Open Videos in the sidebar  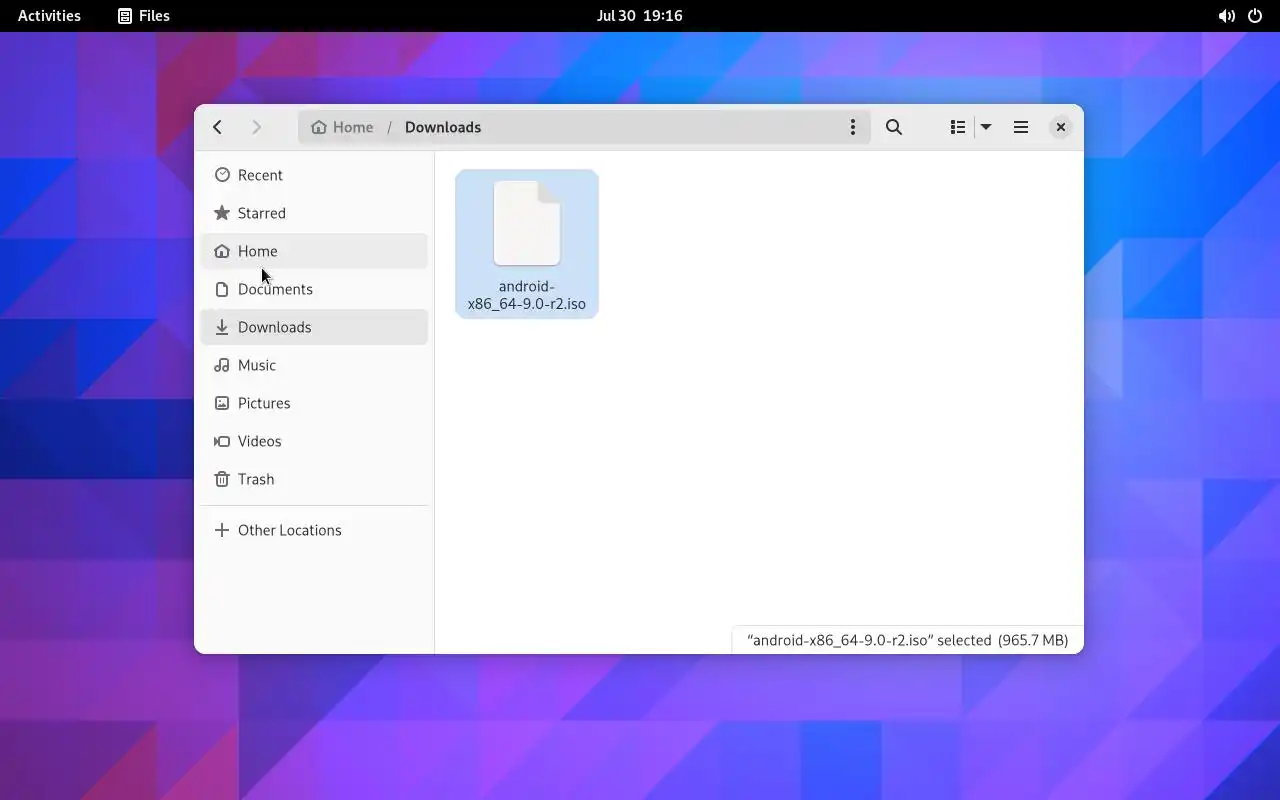(x=314, y=441)
